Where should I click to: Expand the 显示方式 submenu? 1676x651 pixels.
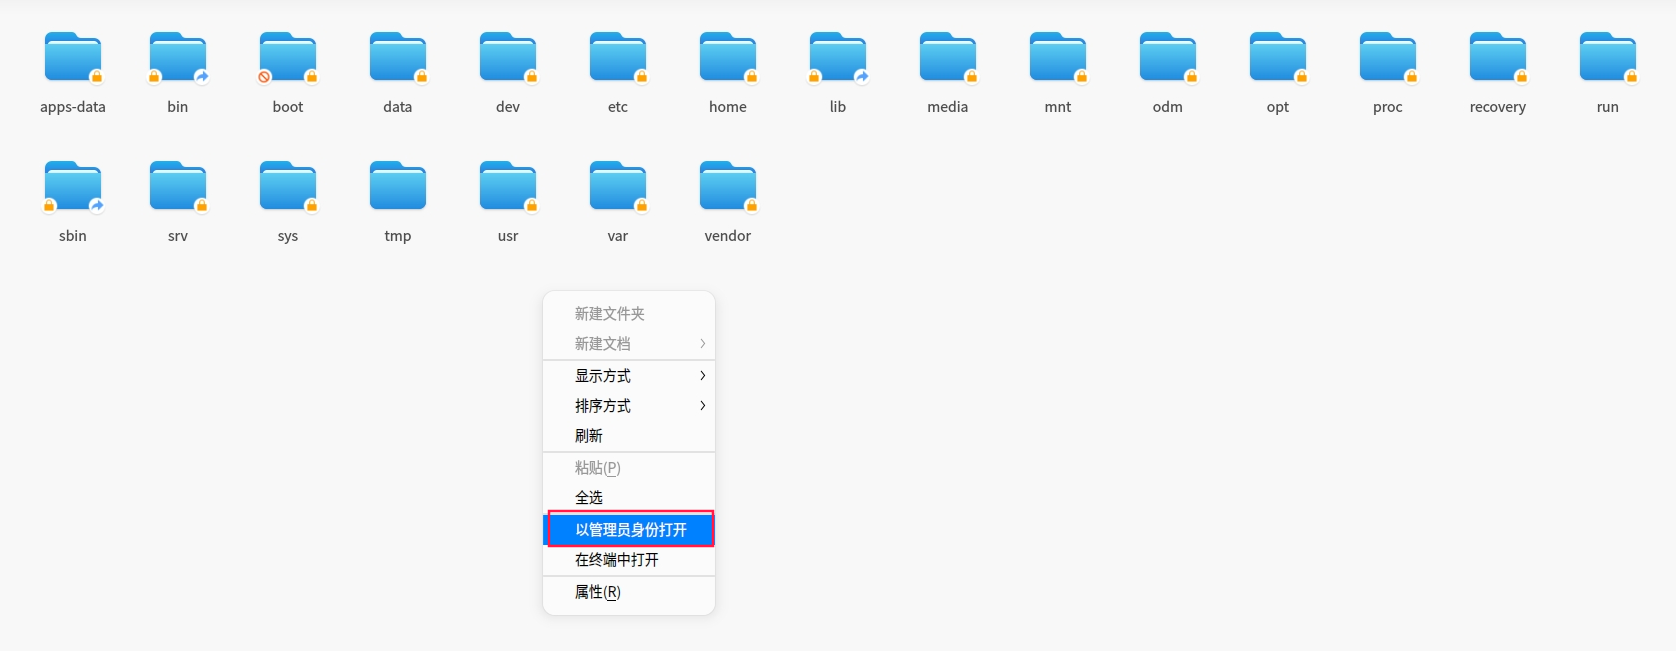(629, 375)
